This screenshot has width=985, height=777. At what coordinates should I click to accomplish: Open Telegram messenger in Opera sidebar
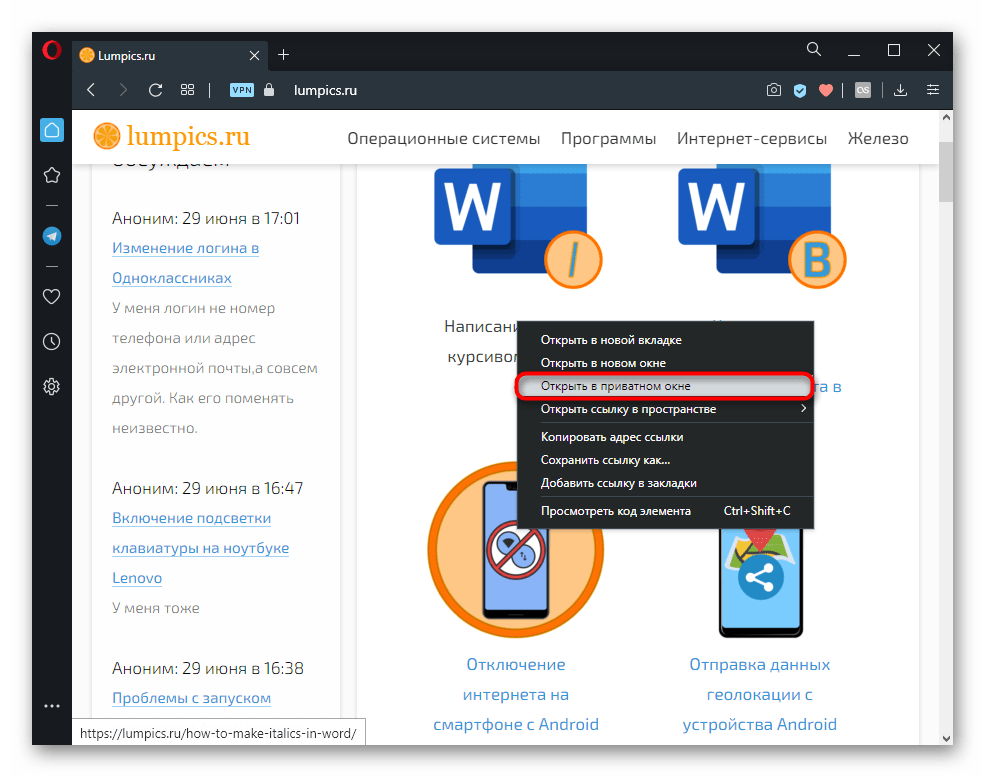tap(52, 236)
